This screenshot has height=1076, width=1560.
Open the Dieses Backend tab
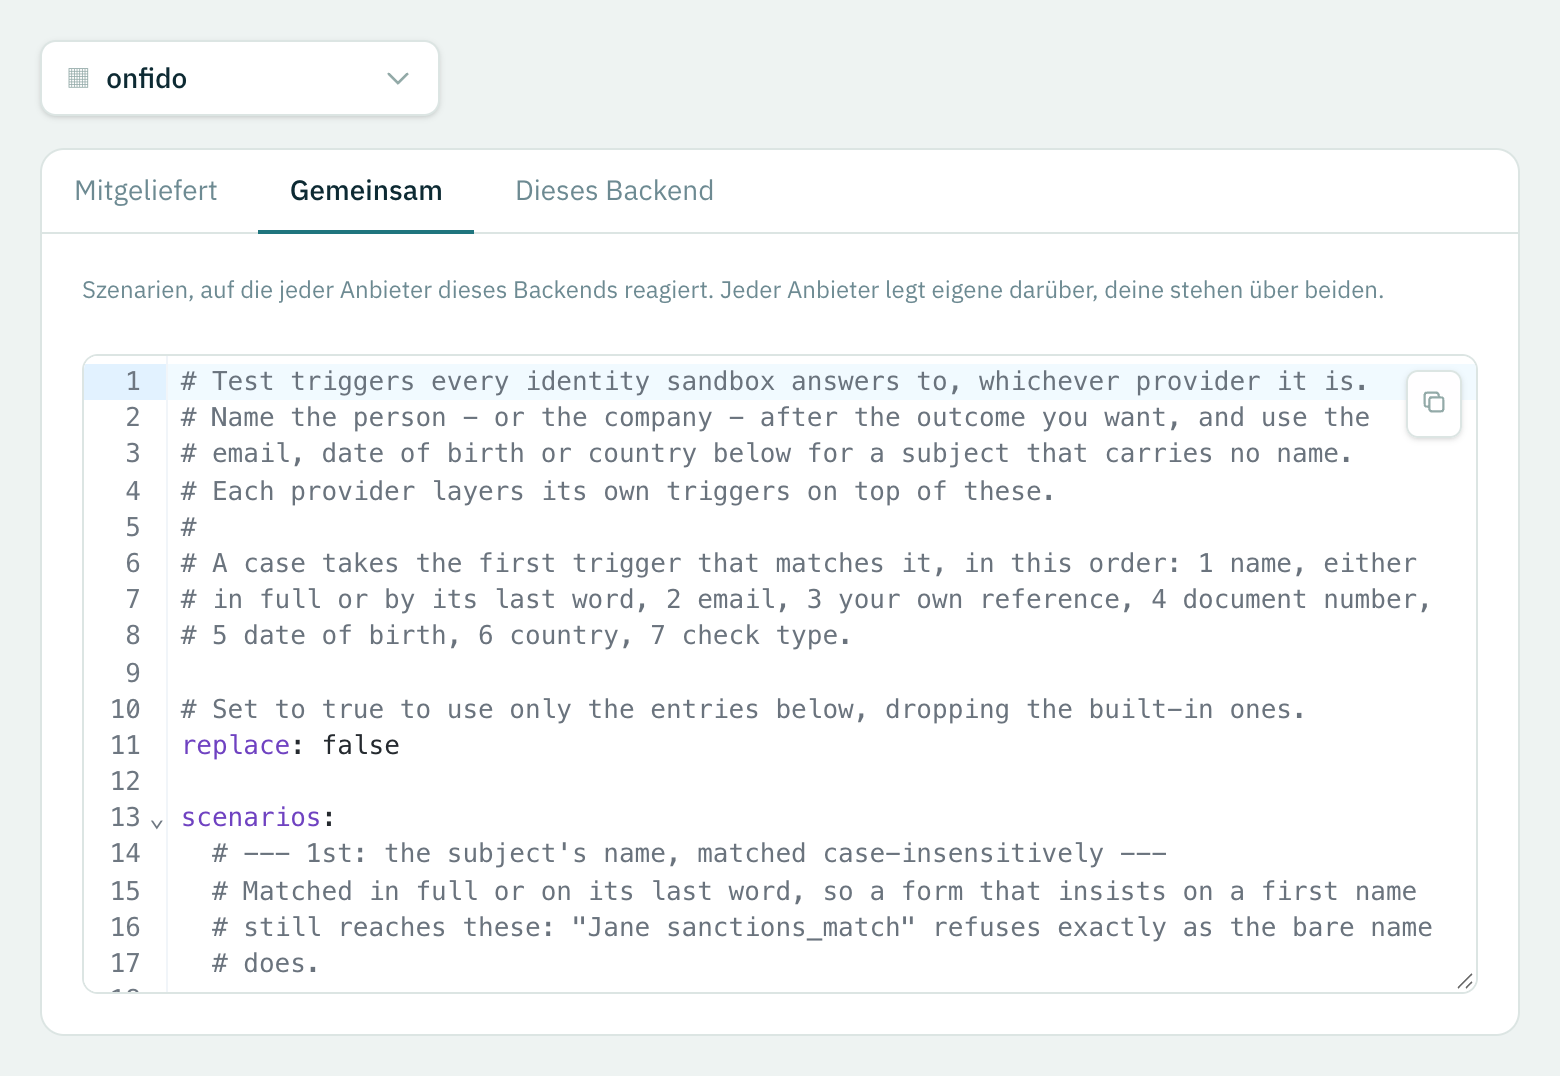(614, 191)
